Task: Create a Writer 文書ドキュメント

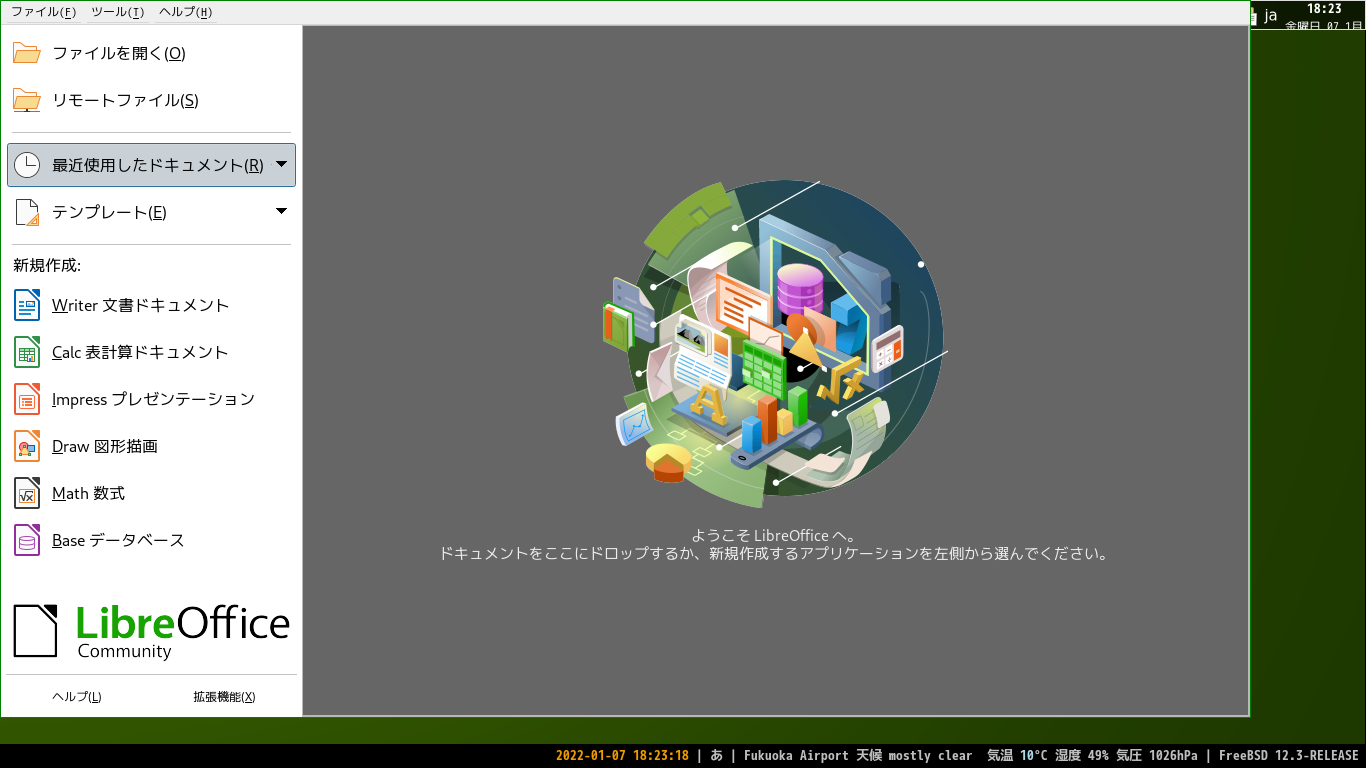Action: click(140, 305)
